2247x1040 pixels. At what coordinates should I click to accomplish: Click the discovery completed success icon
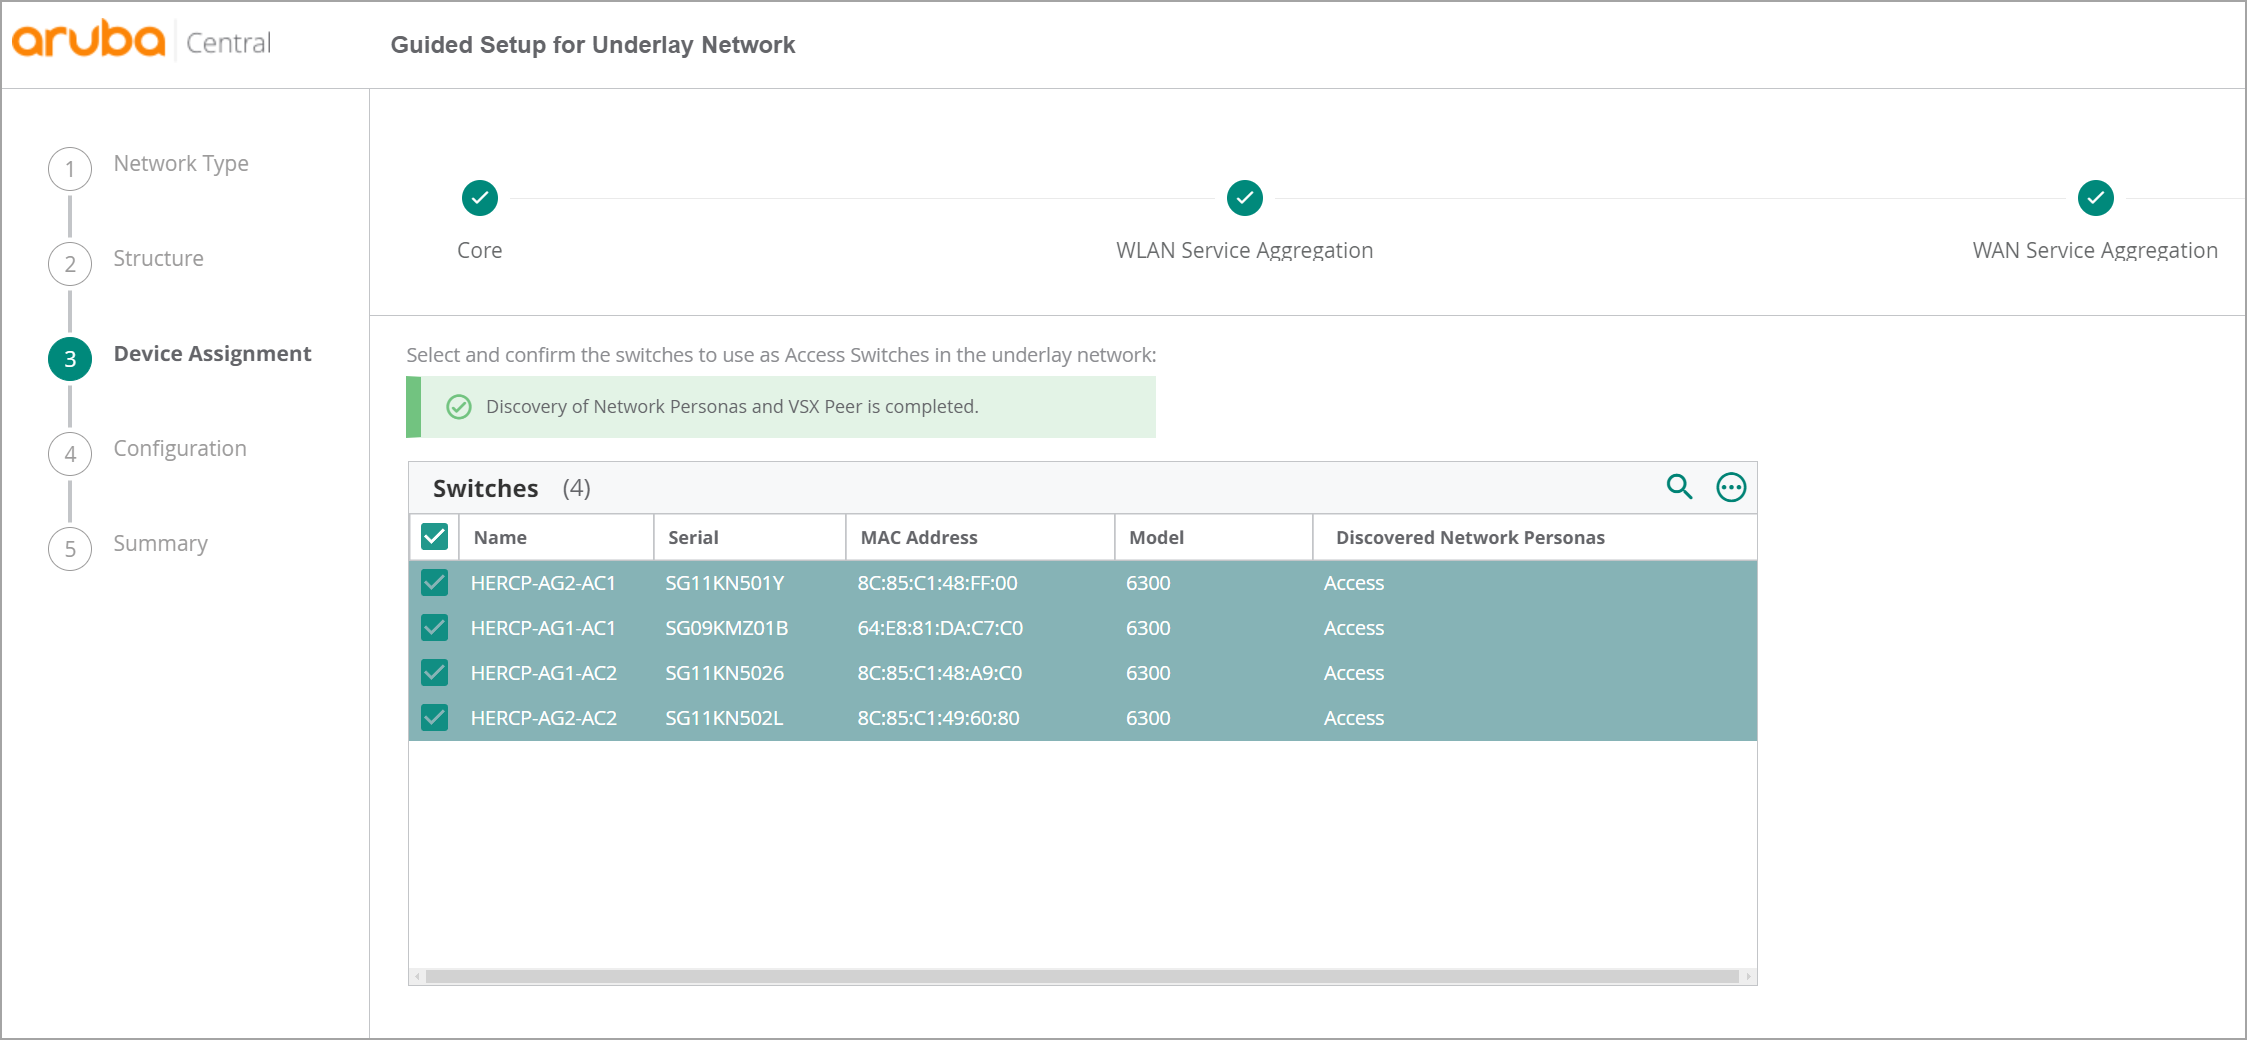click(x=459, y=407)
